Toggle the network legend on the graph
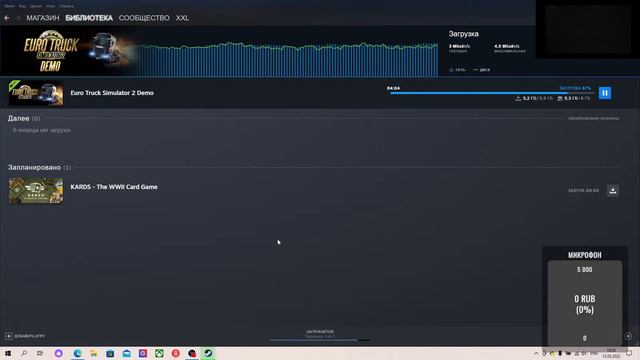This screenshot has height=360, width=640. pyautogui.click(x=457, y=70)
